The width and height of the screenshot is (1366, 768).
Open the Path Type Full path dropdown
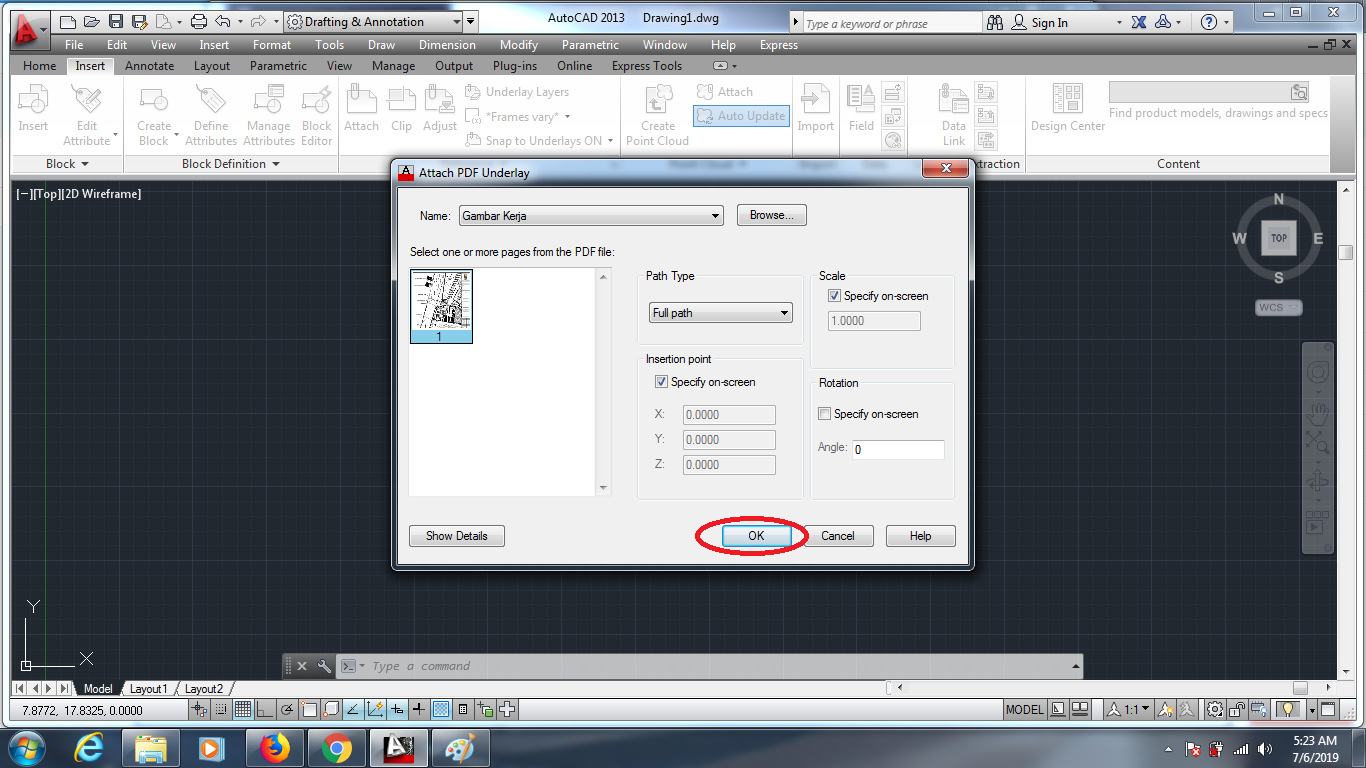[720, 313]
